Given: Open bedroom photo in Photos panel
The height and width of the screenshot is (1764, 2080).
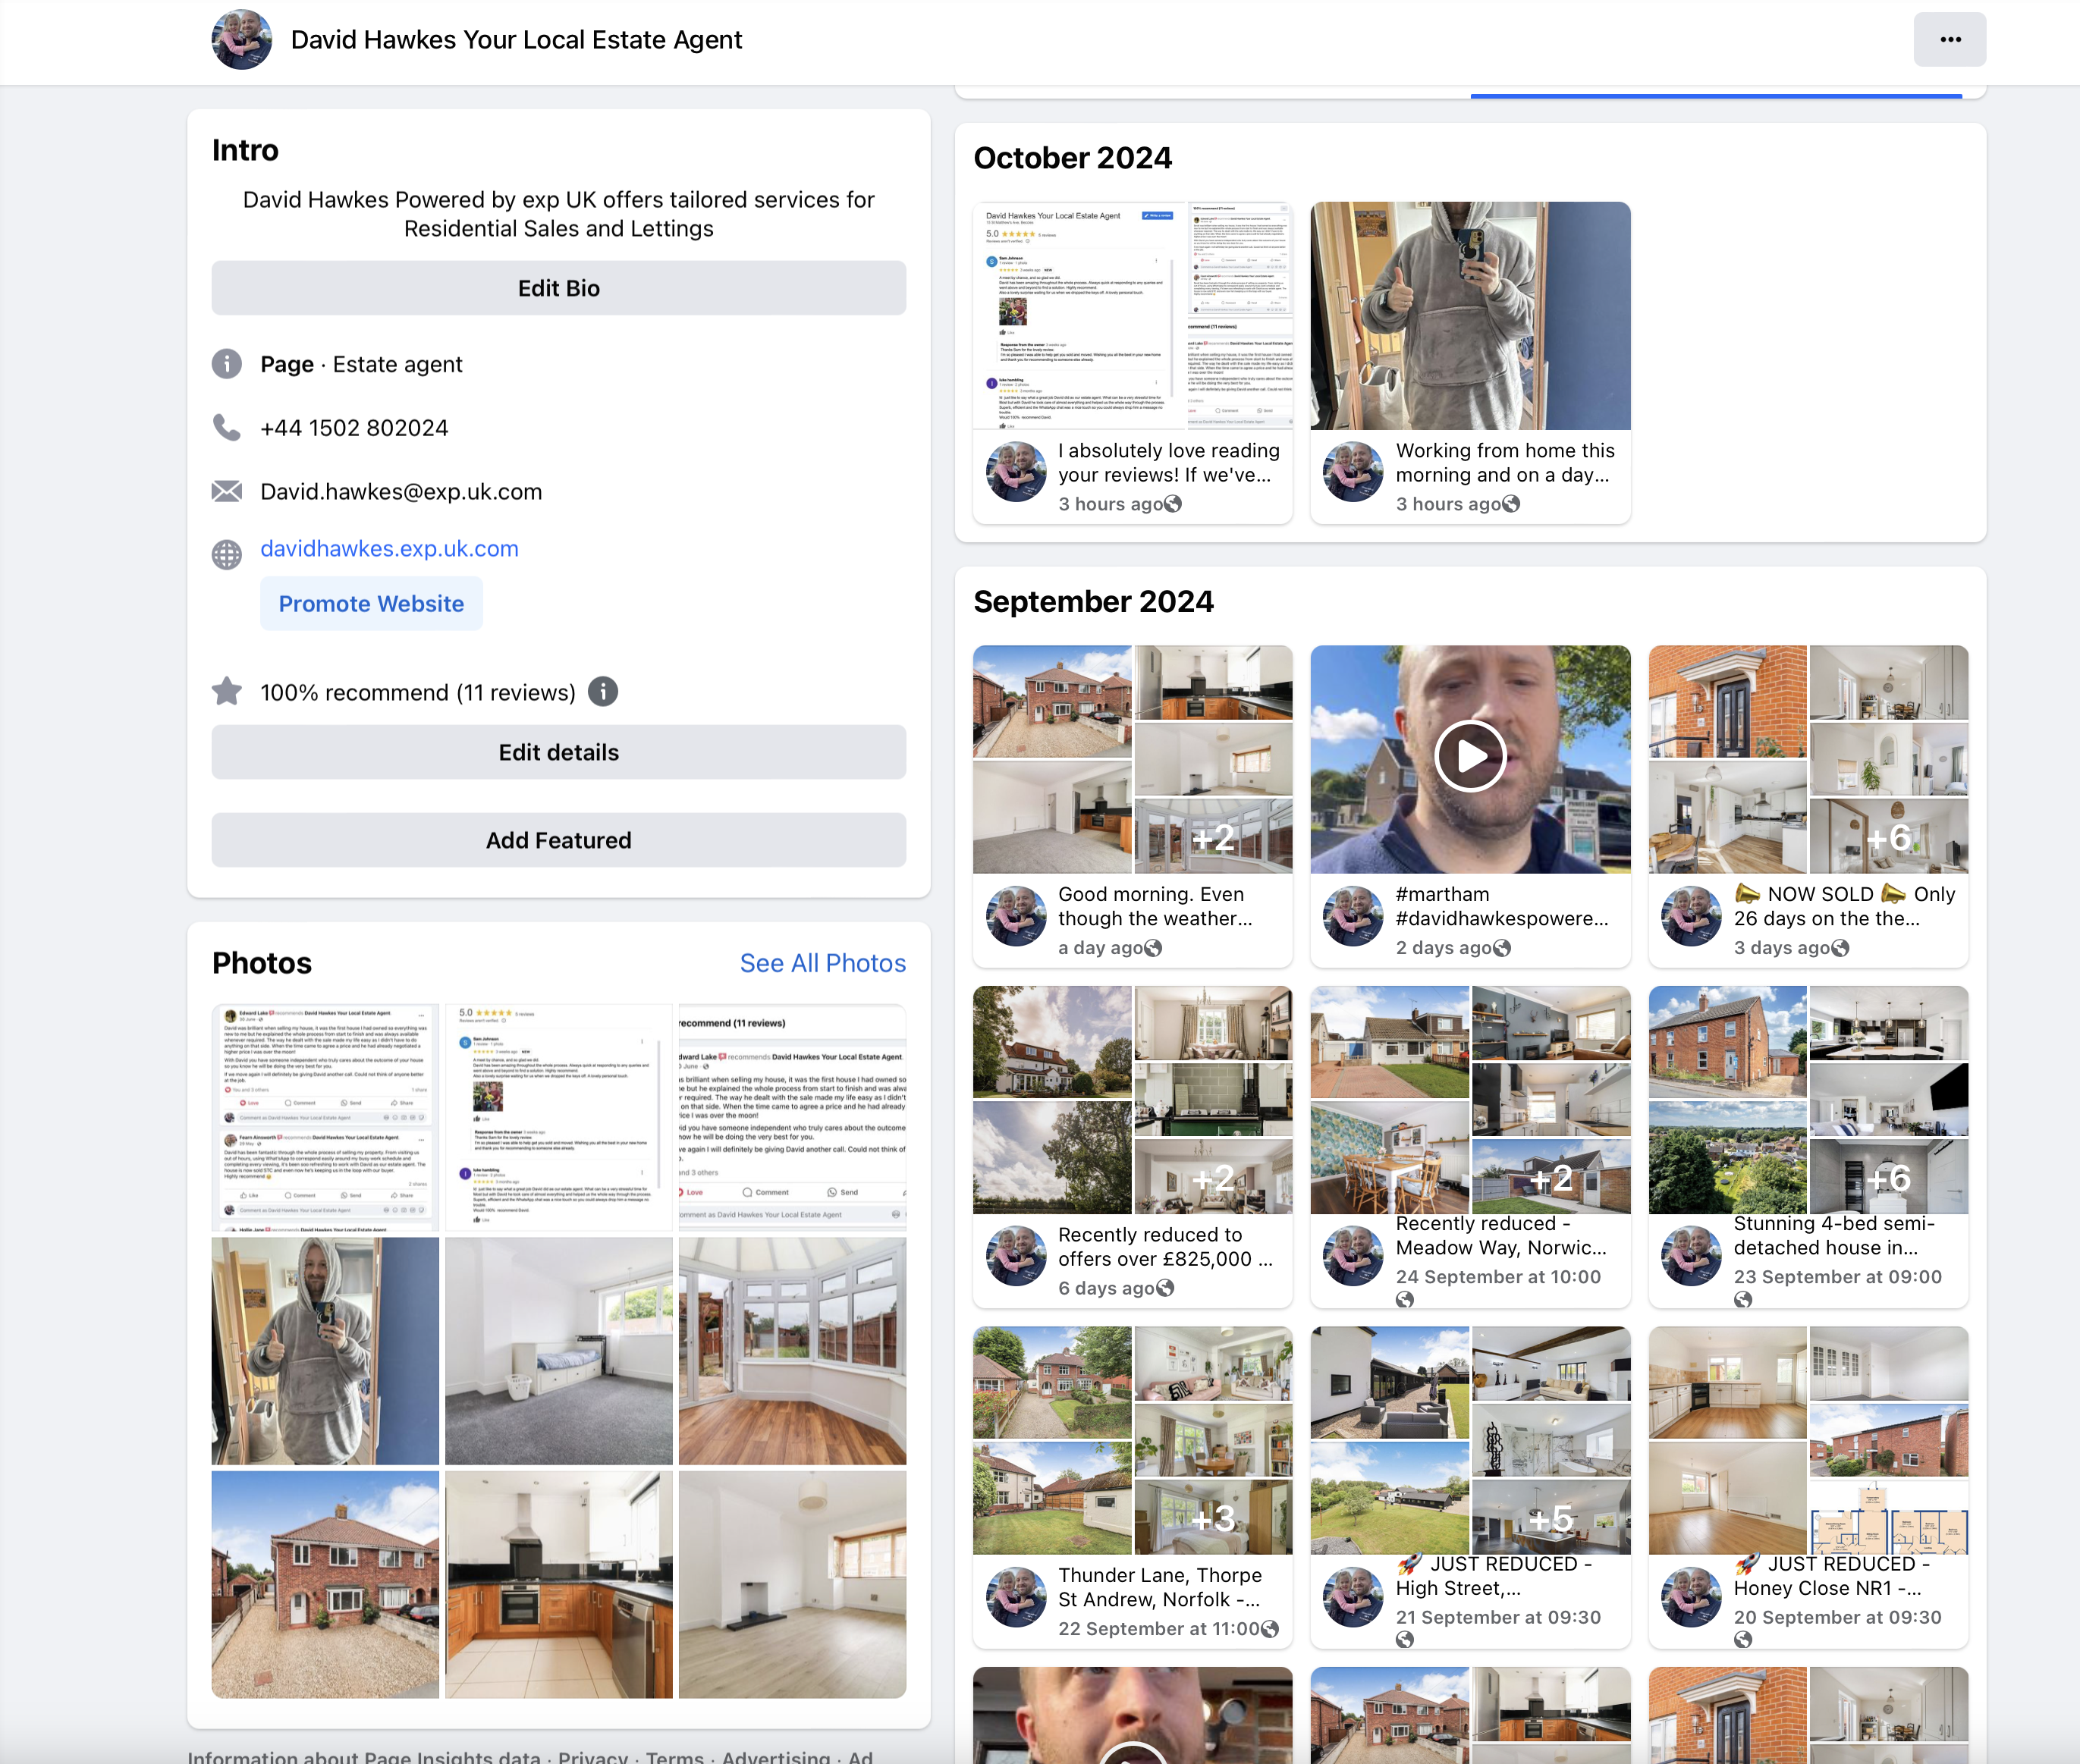Looking at the screenshot, I should point(559,1351).
